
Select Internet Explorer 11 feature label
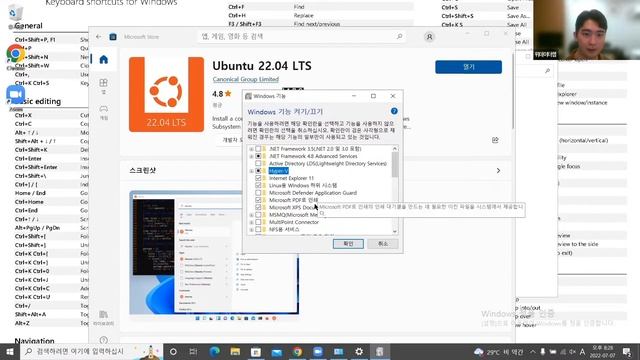pos(291,178)
